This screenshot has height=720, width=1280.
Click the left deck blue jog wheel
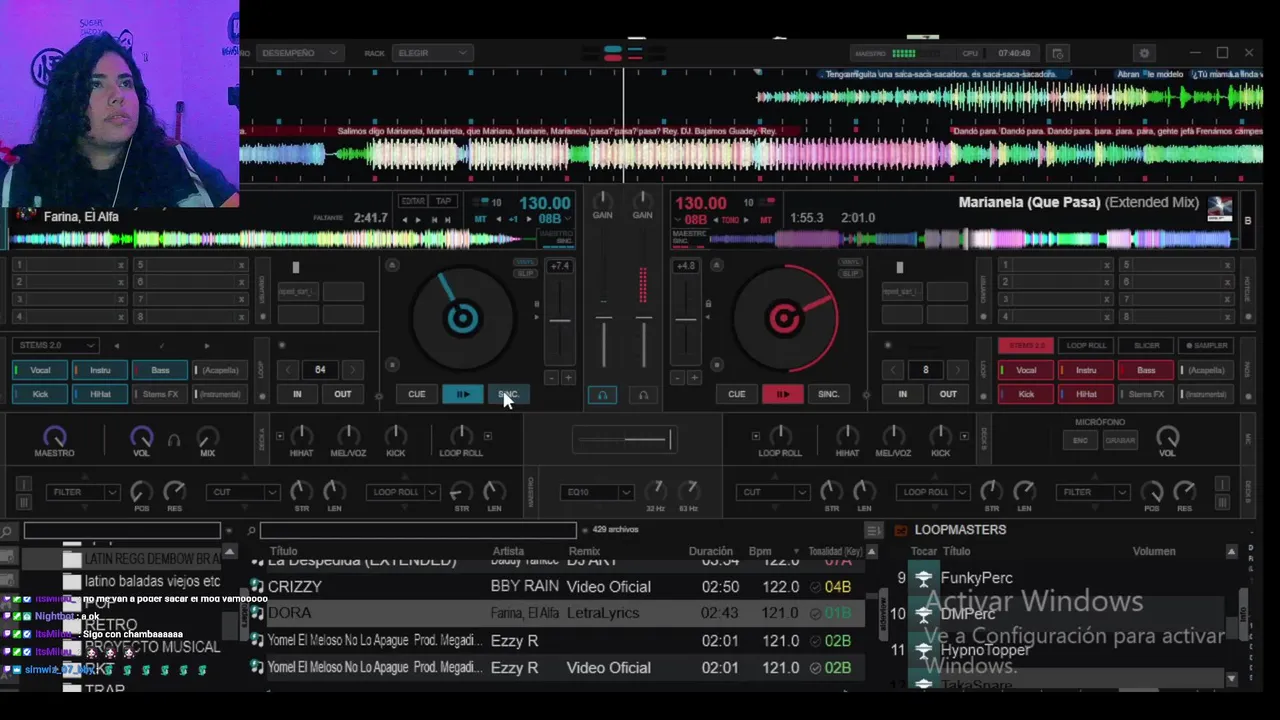coord(462,318)
